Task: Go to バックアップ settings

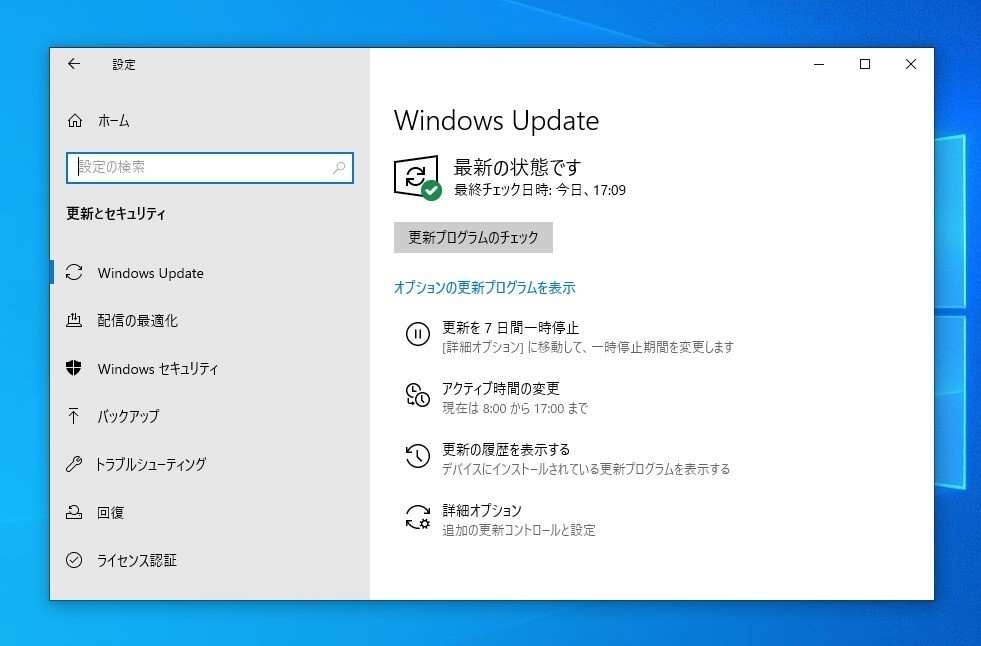Action: point(210,416)
